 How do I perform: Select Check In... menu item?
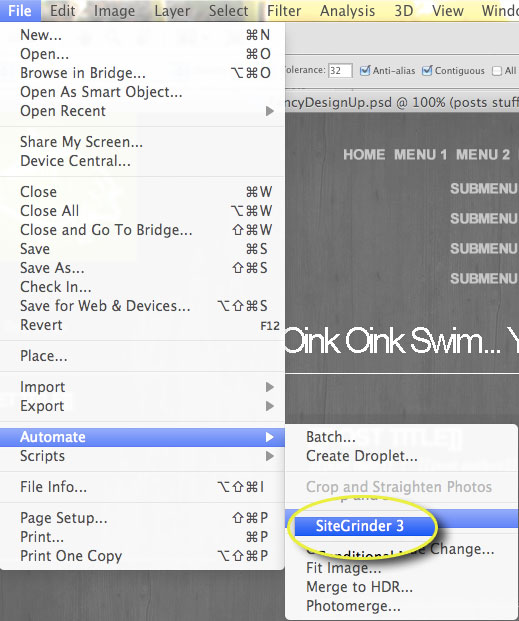(x=142, y=287)
